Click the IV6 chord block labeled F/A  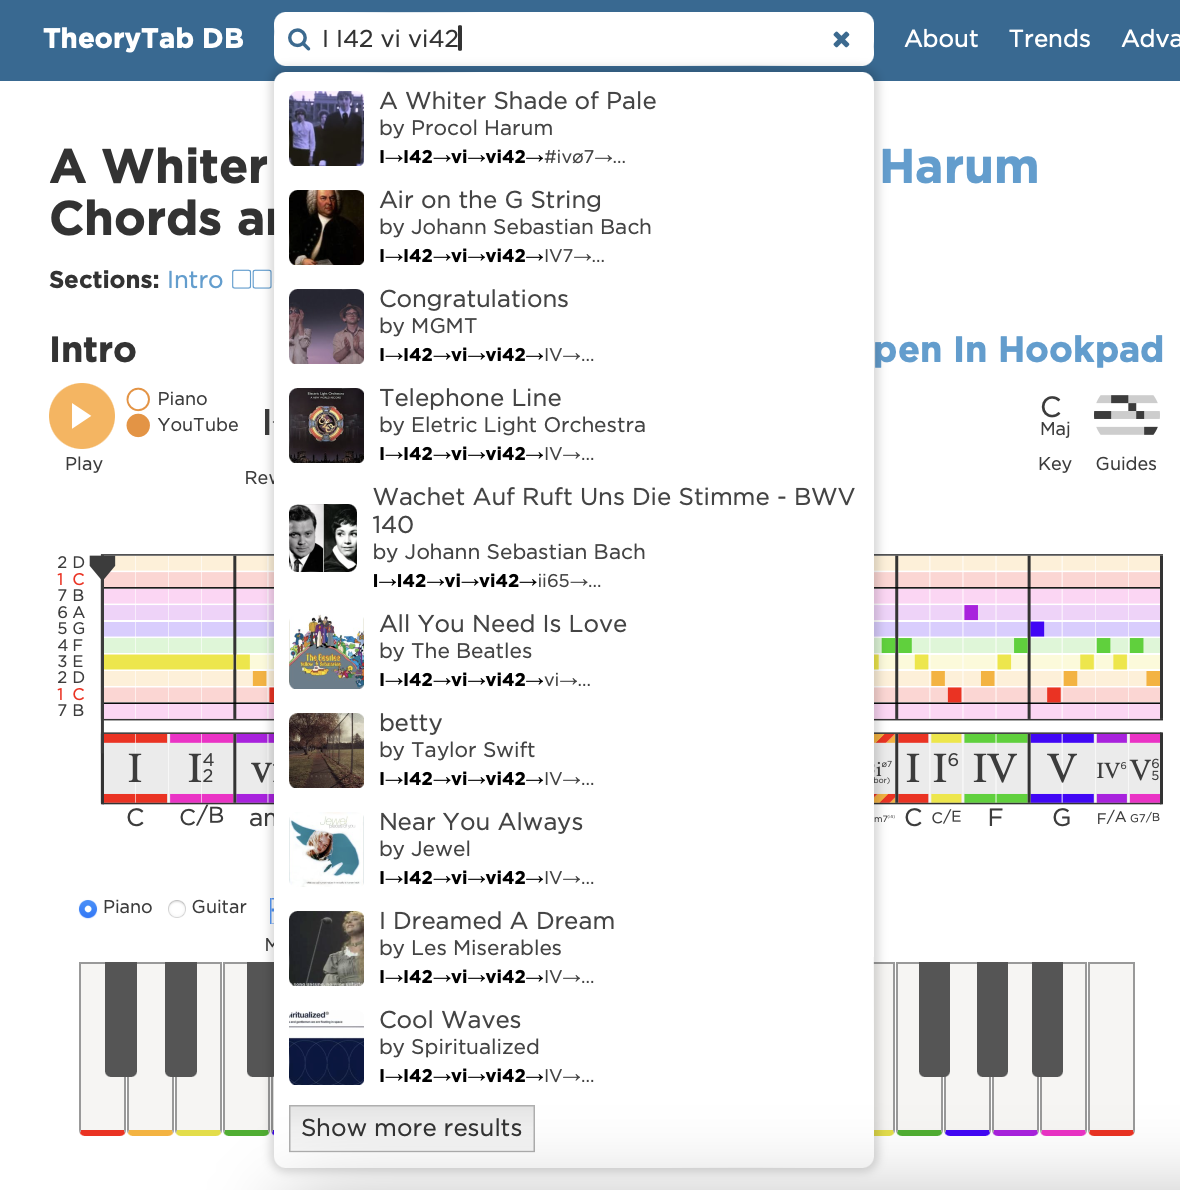1111,768
